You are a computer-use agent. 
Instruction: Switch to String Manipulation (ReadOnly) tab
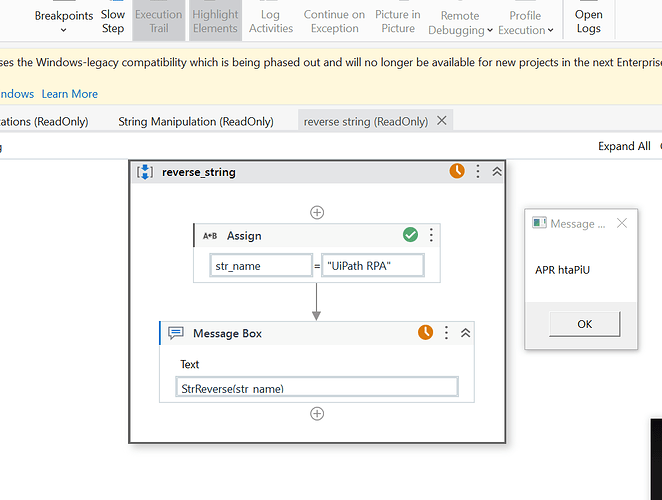pyautogui.click(x=196, y=122)
